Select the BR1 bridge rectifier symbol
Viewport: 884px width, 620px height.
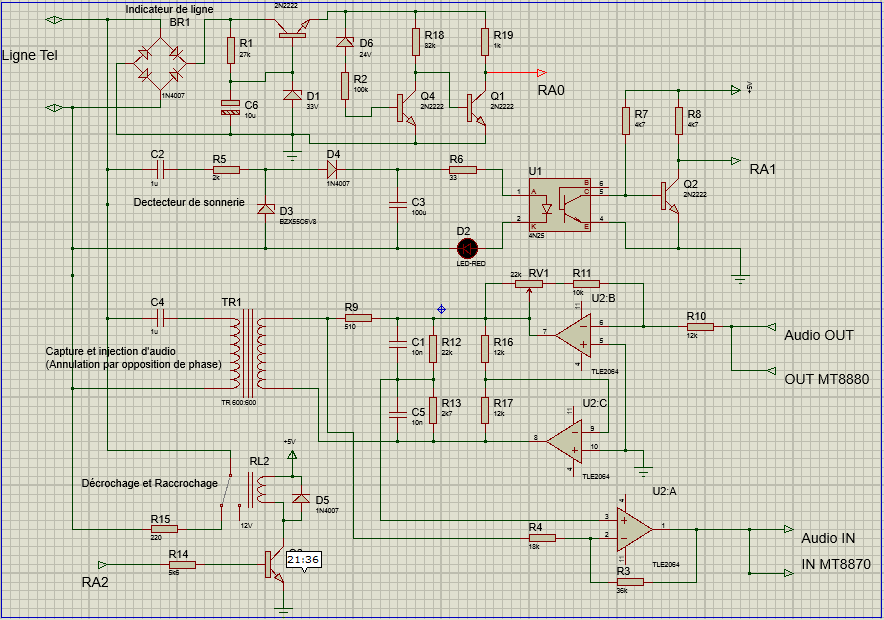[160, 64]
